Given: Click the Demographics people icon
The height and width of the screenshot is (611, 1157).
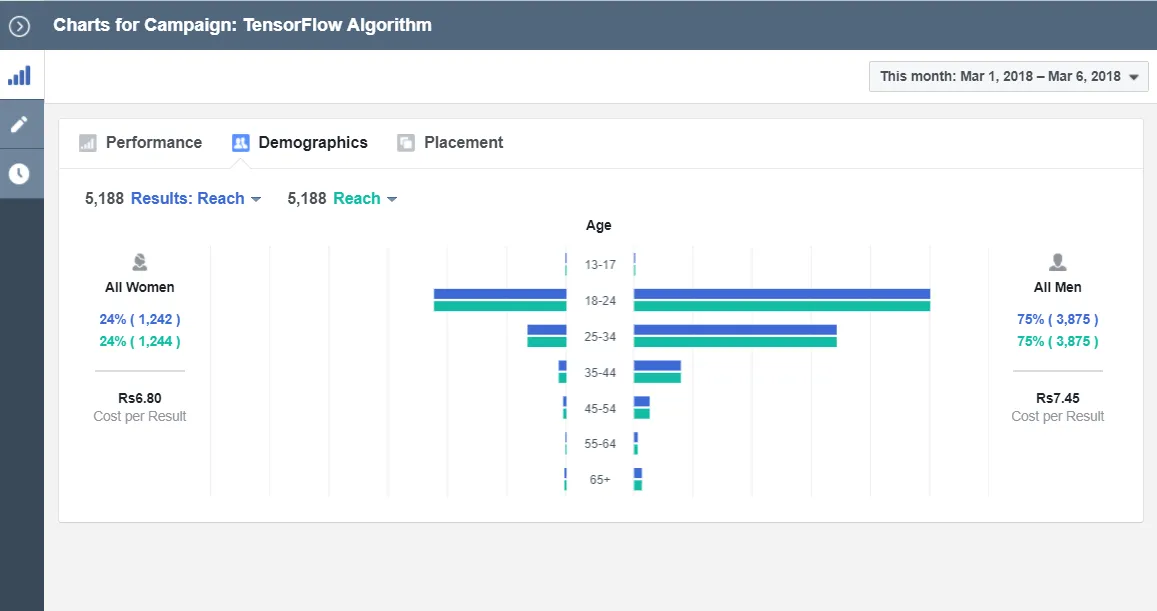Looking at the screenshot, I should pyautogui.click(x=241, y=142).
